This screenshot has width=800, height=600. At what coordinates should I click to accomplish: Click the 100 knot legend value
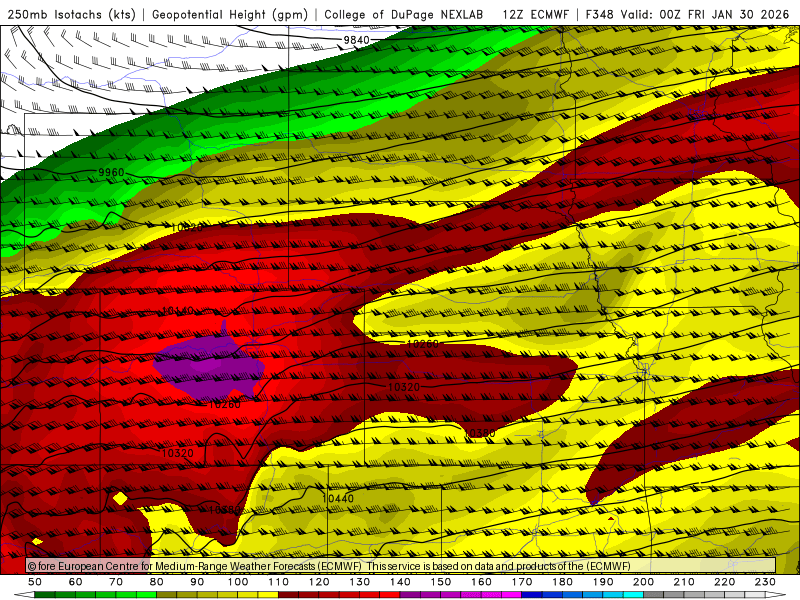coord(237,582)
